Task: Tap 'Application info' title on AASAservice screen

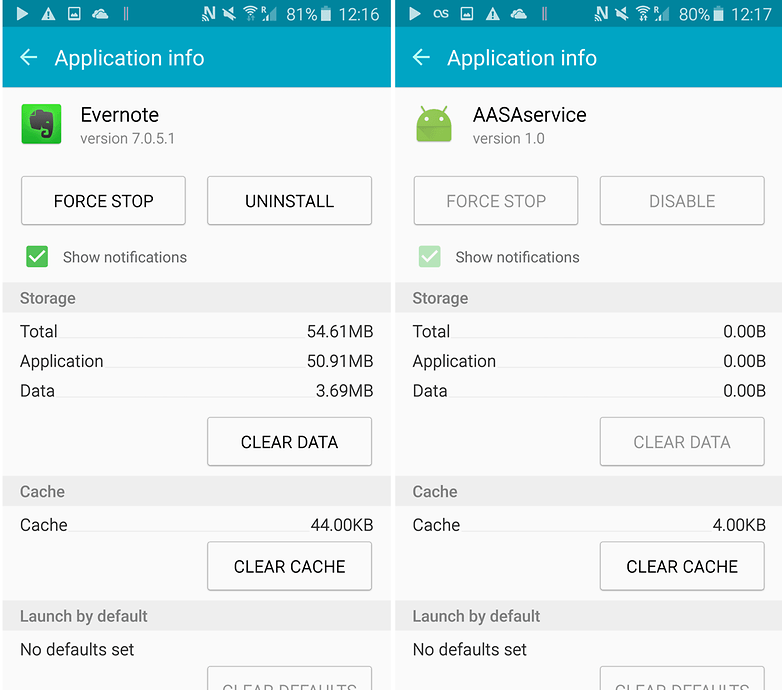Action: click(522, 58)
